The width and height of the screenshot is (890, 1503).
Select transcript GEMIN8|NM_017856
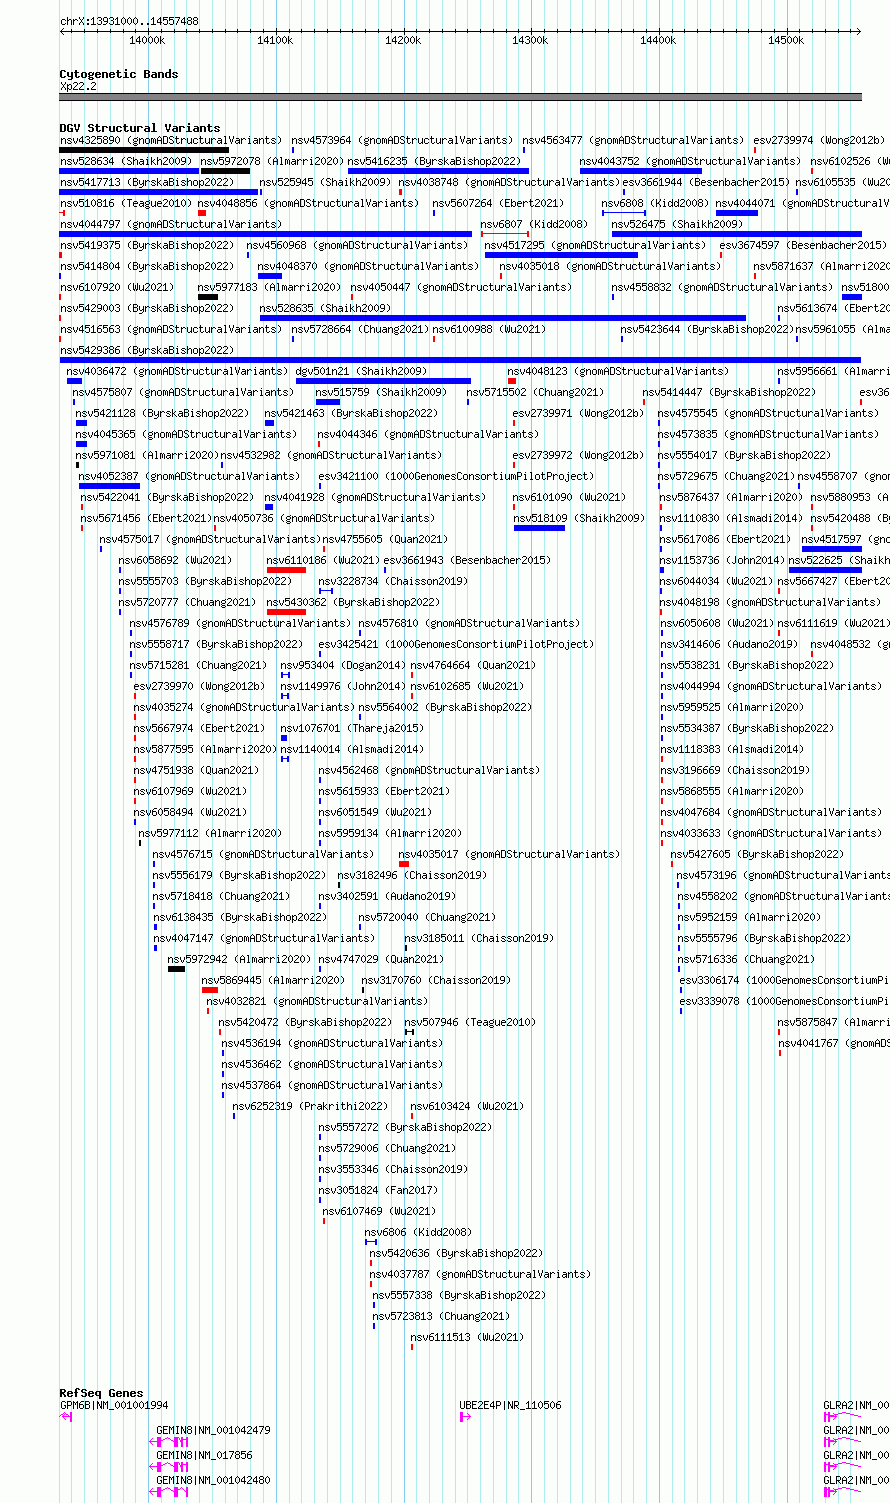pyautogui.click(x=204, y=1455)
